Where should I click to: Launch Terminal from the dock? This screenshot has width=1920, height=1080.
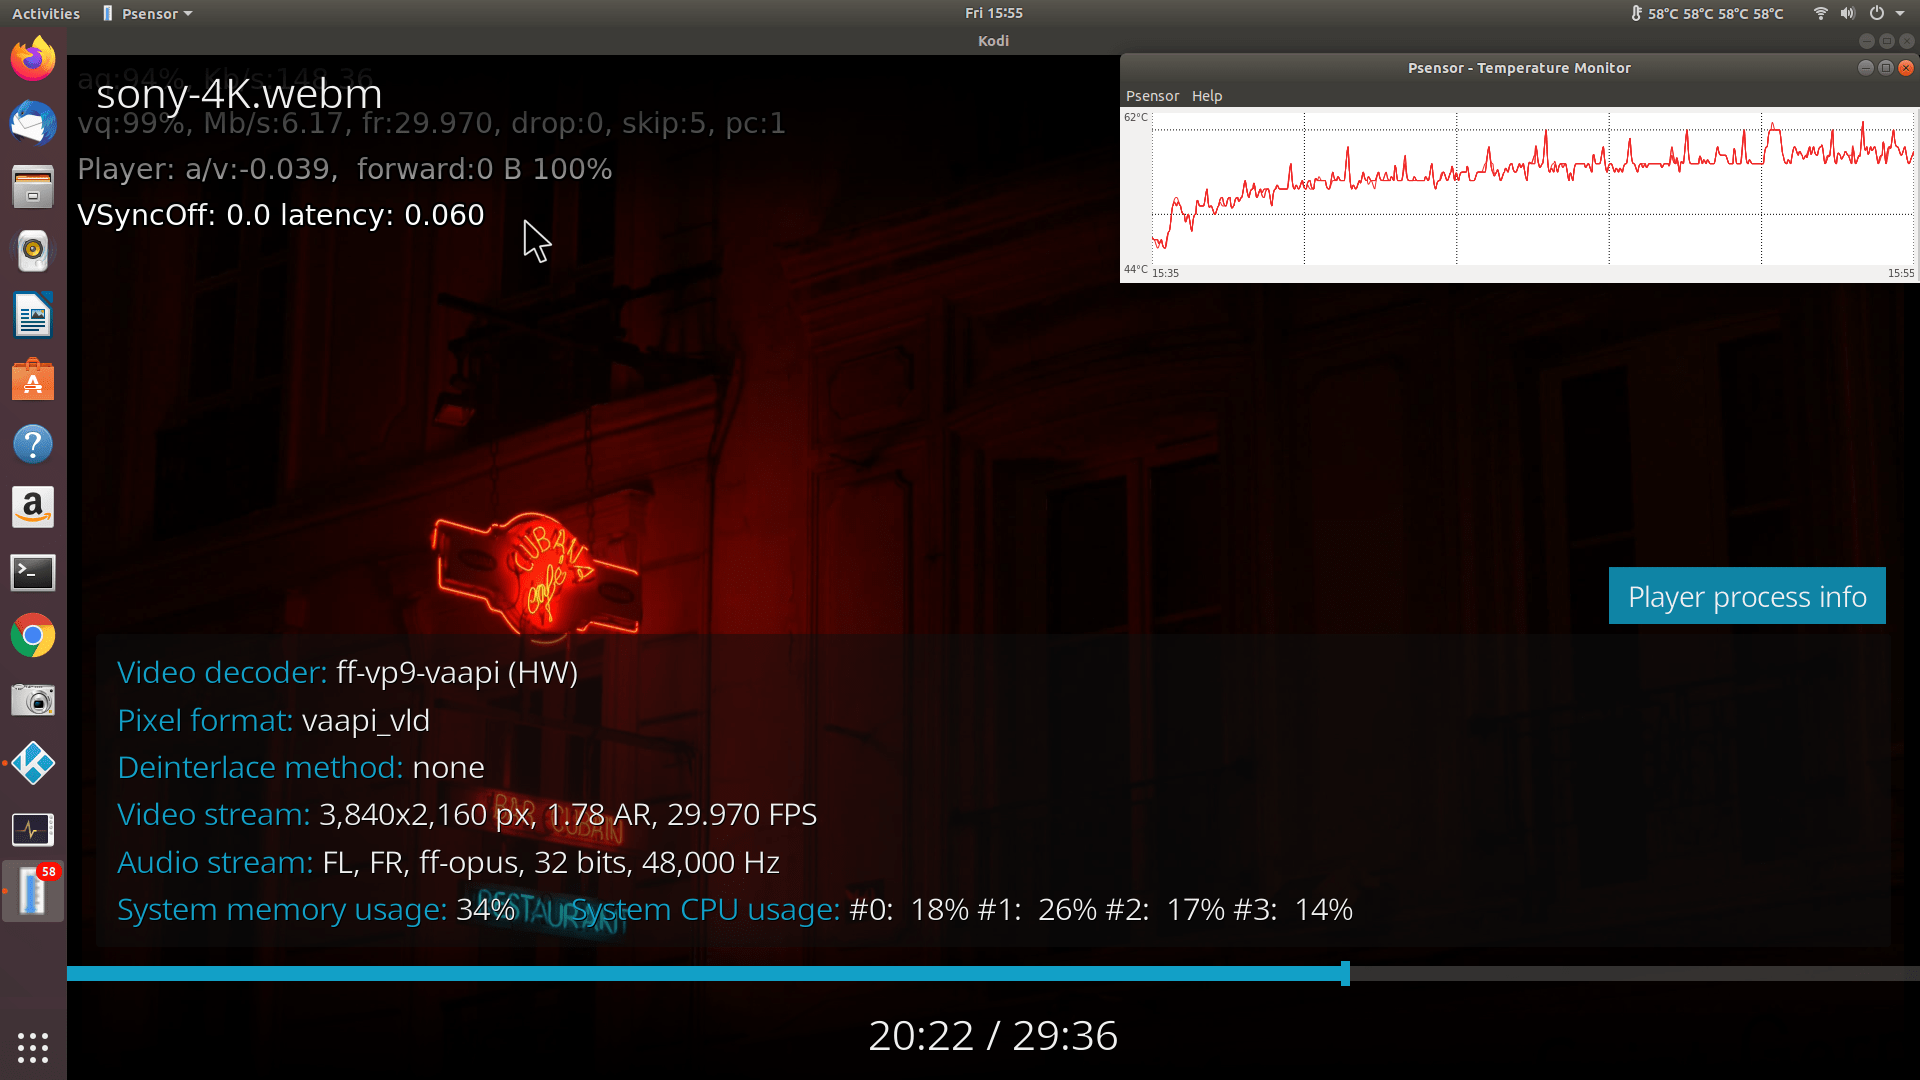[33, 573]
